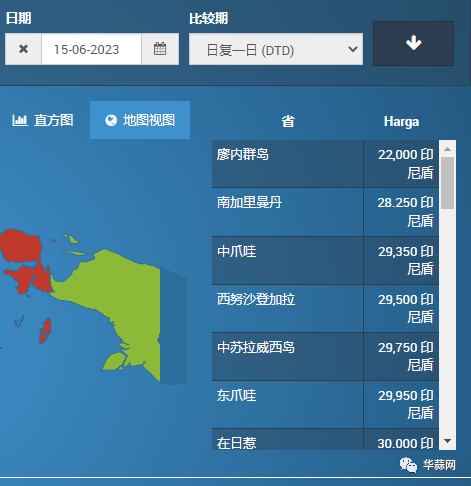Click the scrollbar down arrow

(447, 441)
